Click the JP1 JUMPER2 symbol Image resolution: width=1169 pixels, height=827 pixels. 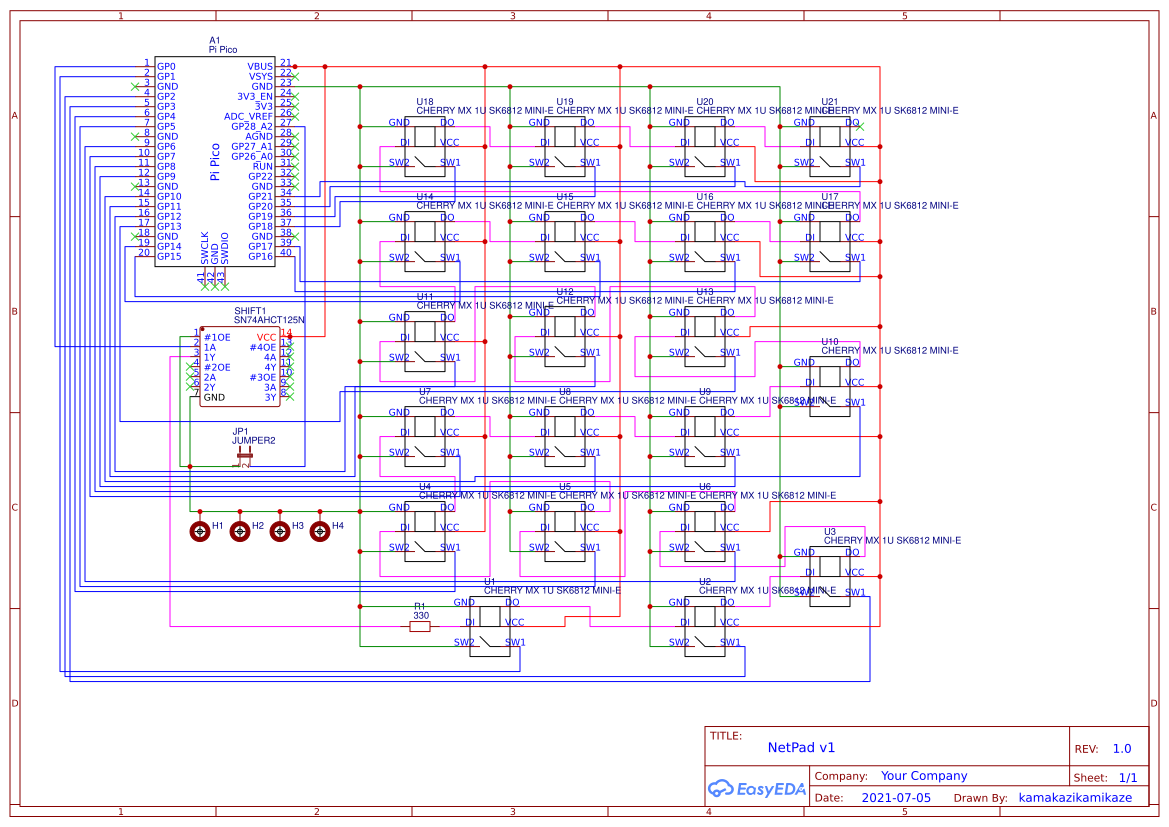[x=243, y=455]
